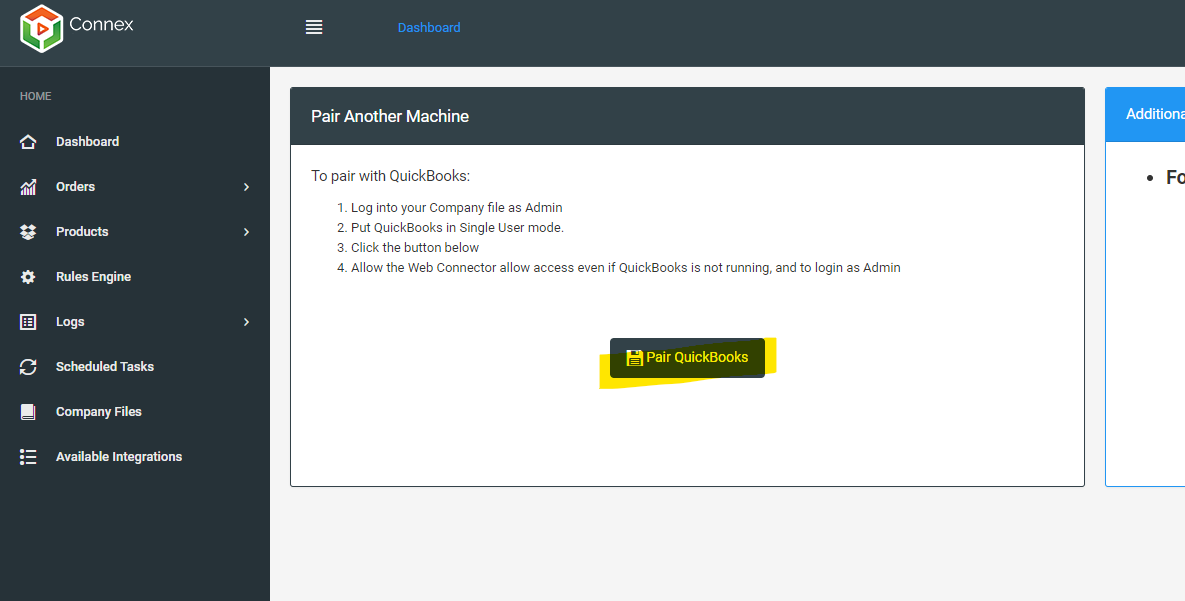Click the Dashboard home icon in sidebar
This screenshot has width=1185, height=601.
28,141
